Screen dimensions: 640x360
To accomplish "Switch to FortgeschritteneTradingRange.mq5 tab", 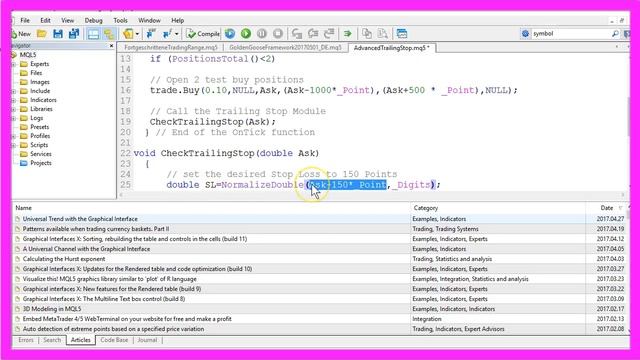I will [171, 48].
